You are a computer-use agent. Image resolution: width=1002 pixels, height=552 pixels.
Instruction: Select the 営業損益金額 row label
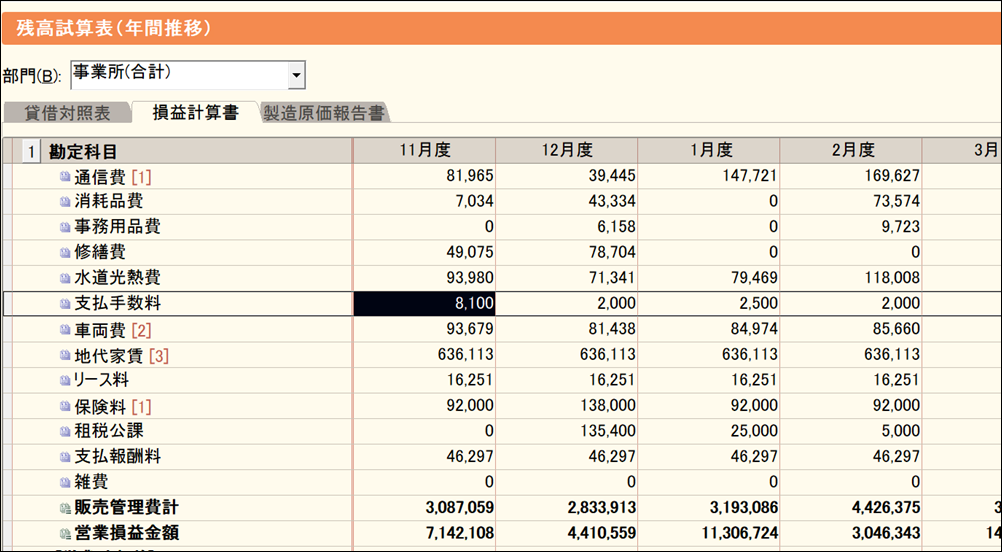[127, 533]
